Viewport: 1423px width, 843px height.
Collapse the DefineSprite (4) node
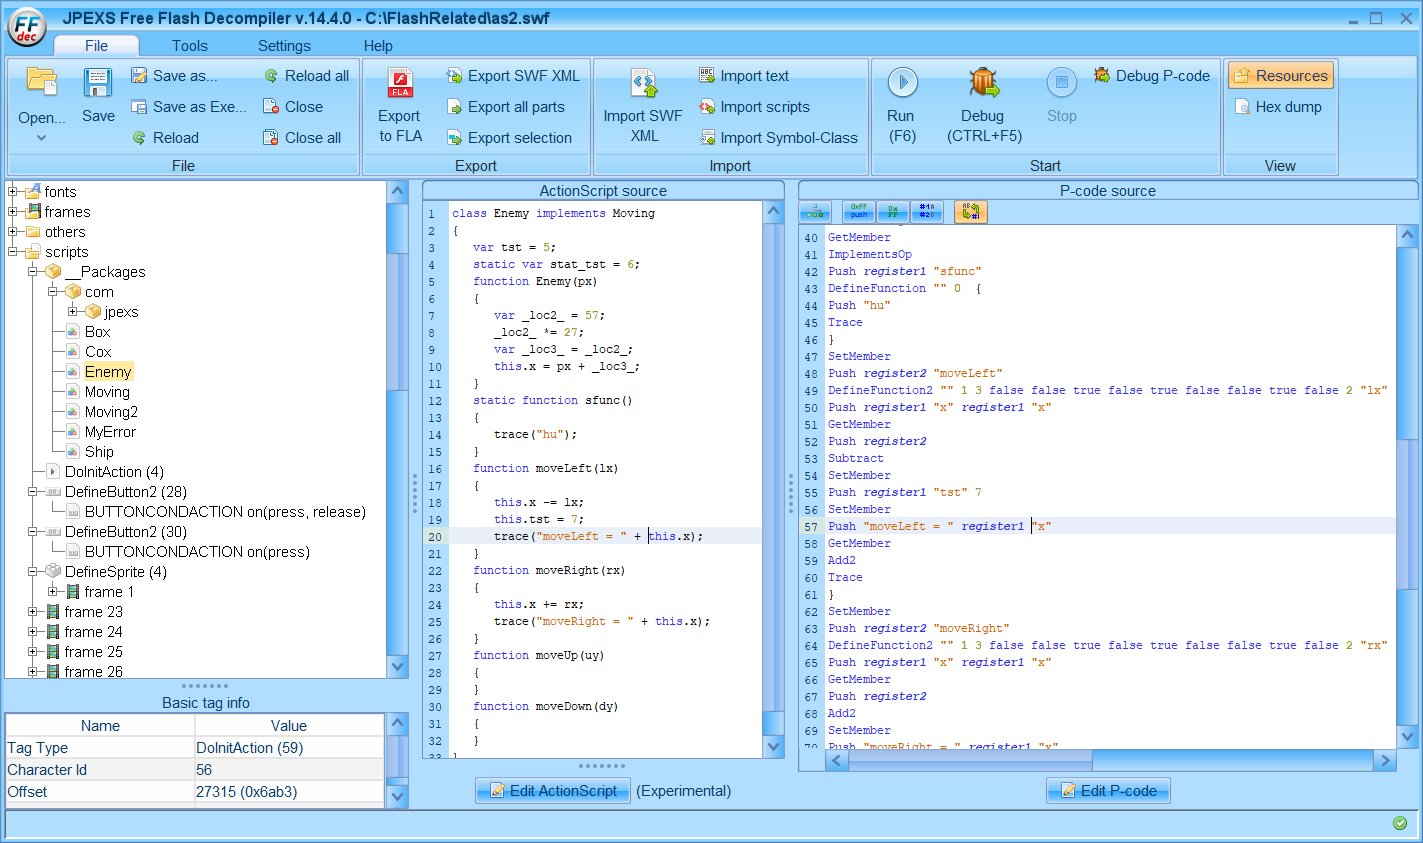coord(33,572)
